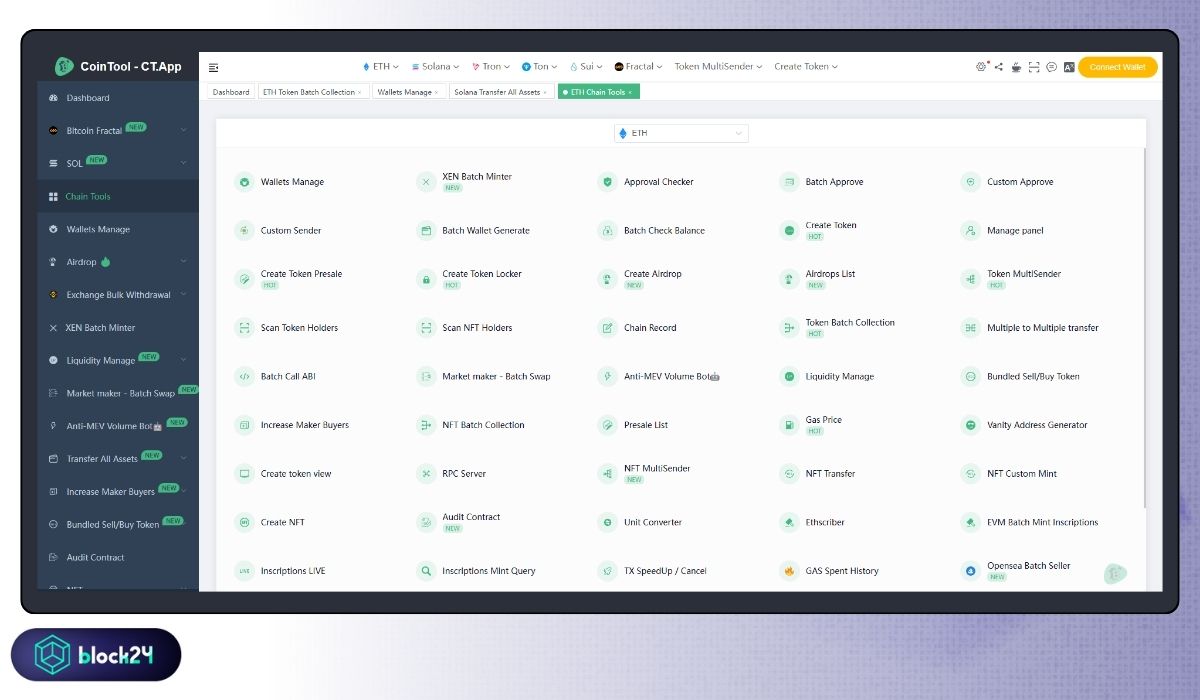Open the share icon in top toolbar
The image size is (1200, 700).
click(x=998, y=67)
